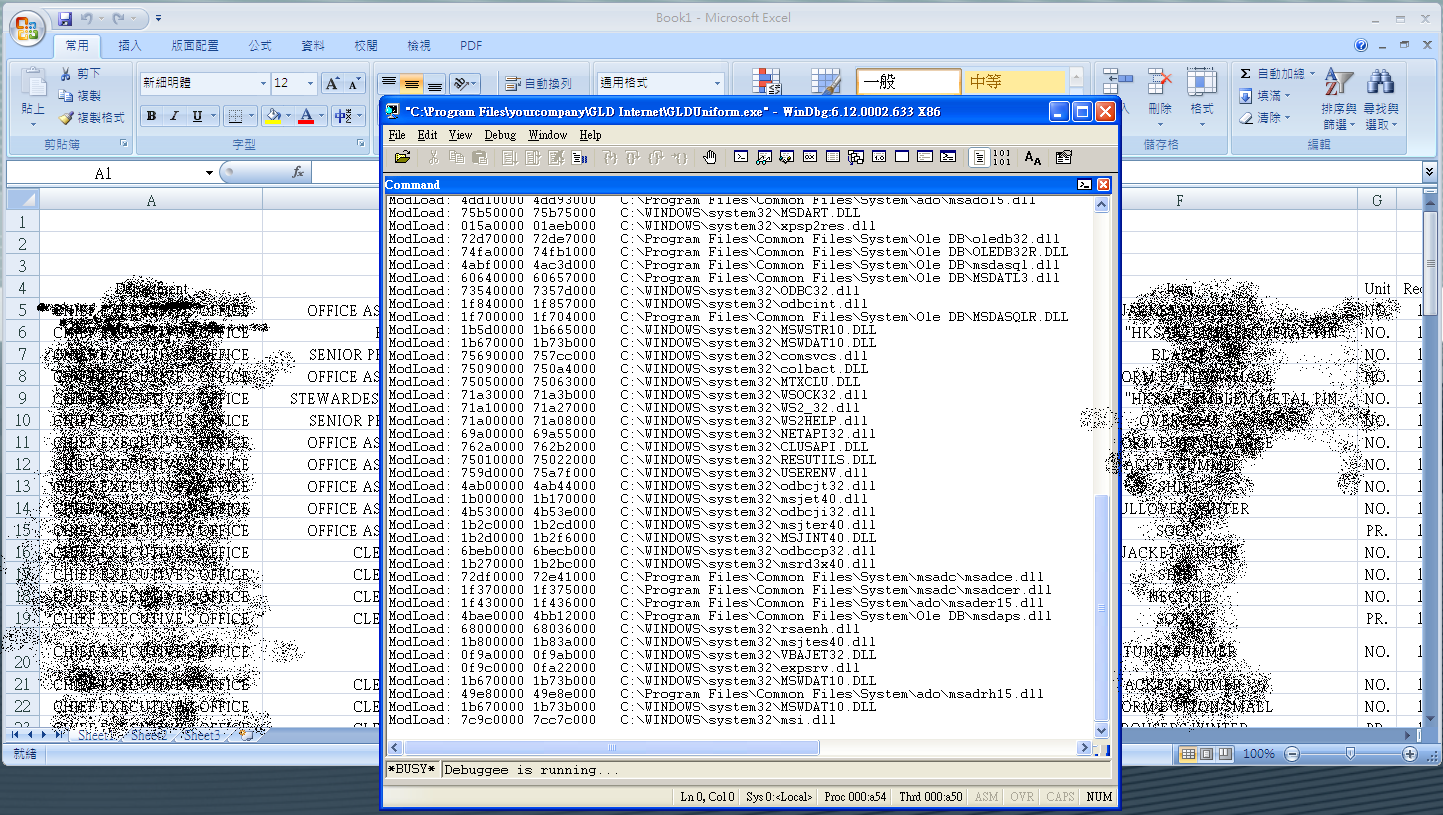
Task: Click the WinDbg Open source file icon
Action: (403, 157)
